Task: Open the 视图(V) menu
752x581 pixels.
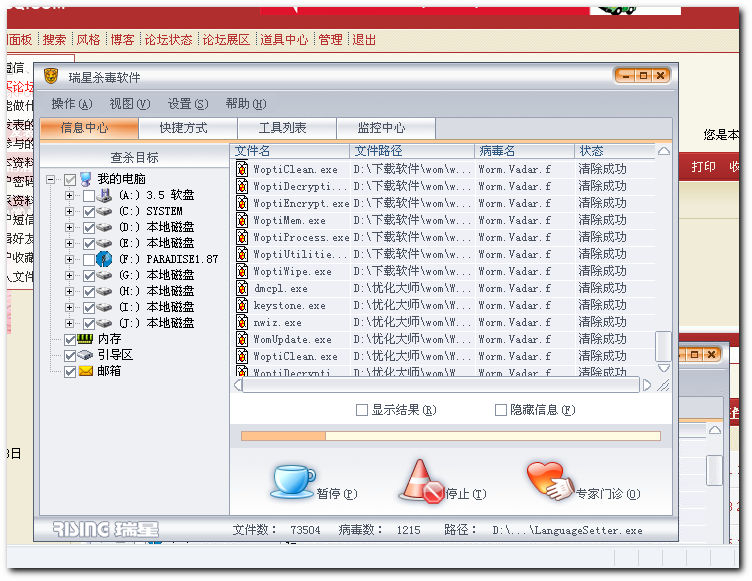Action: (x=129, y=104)
